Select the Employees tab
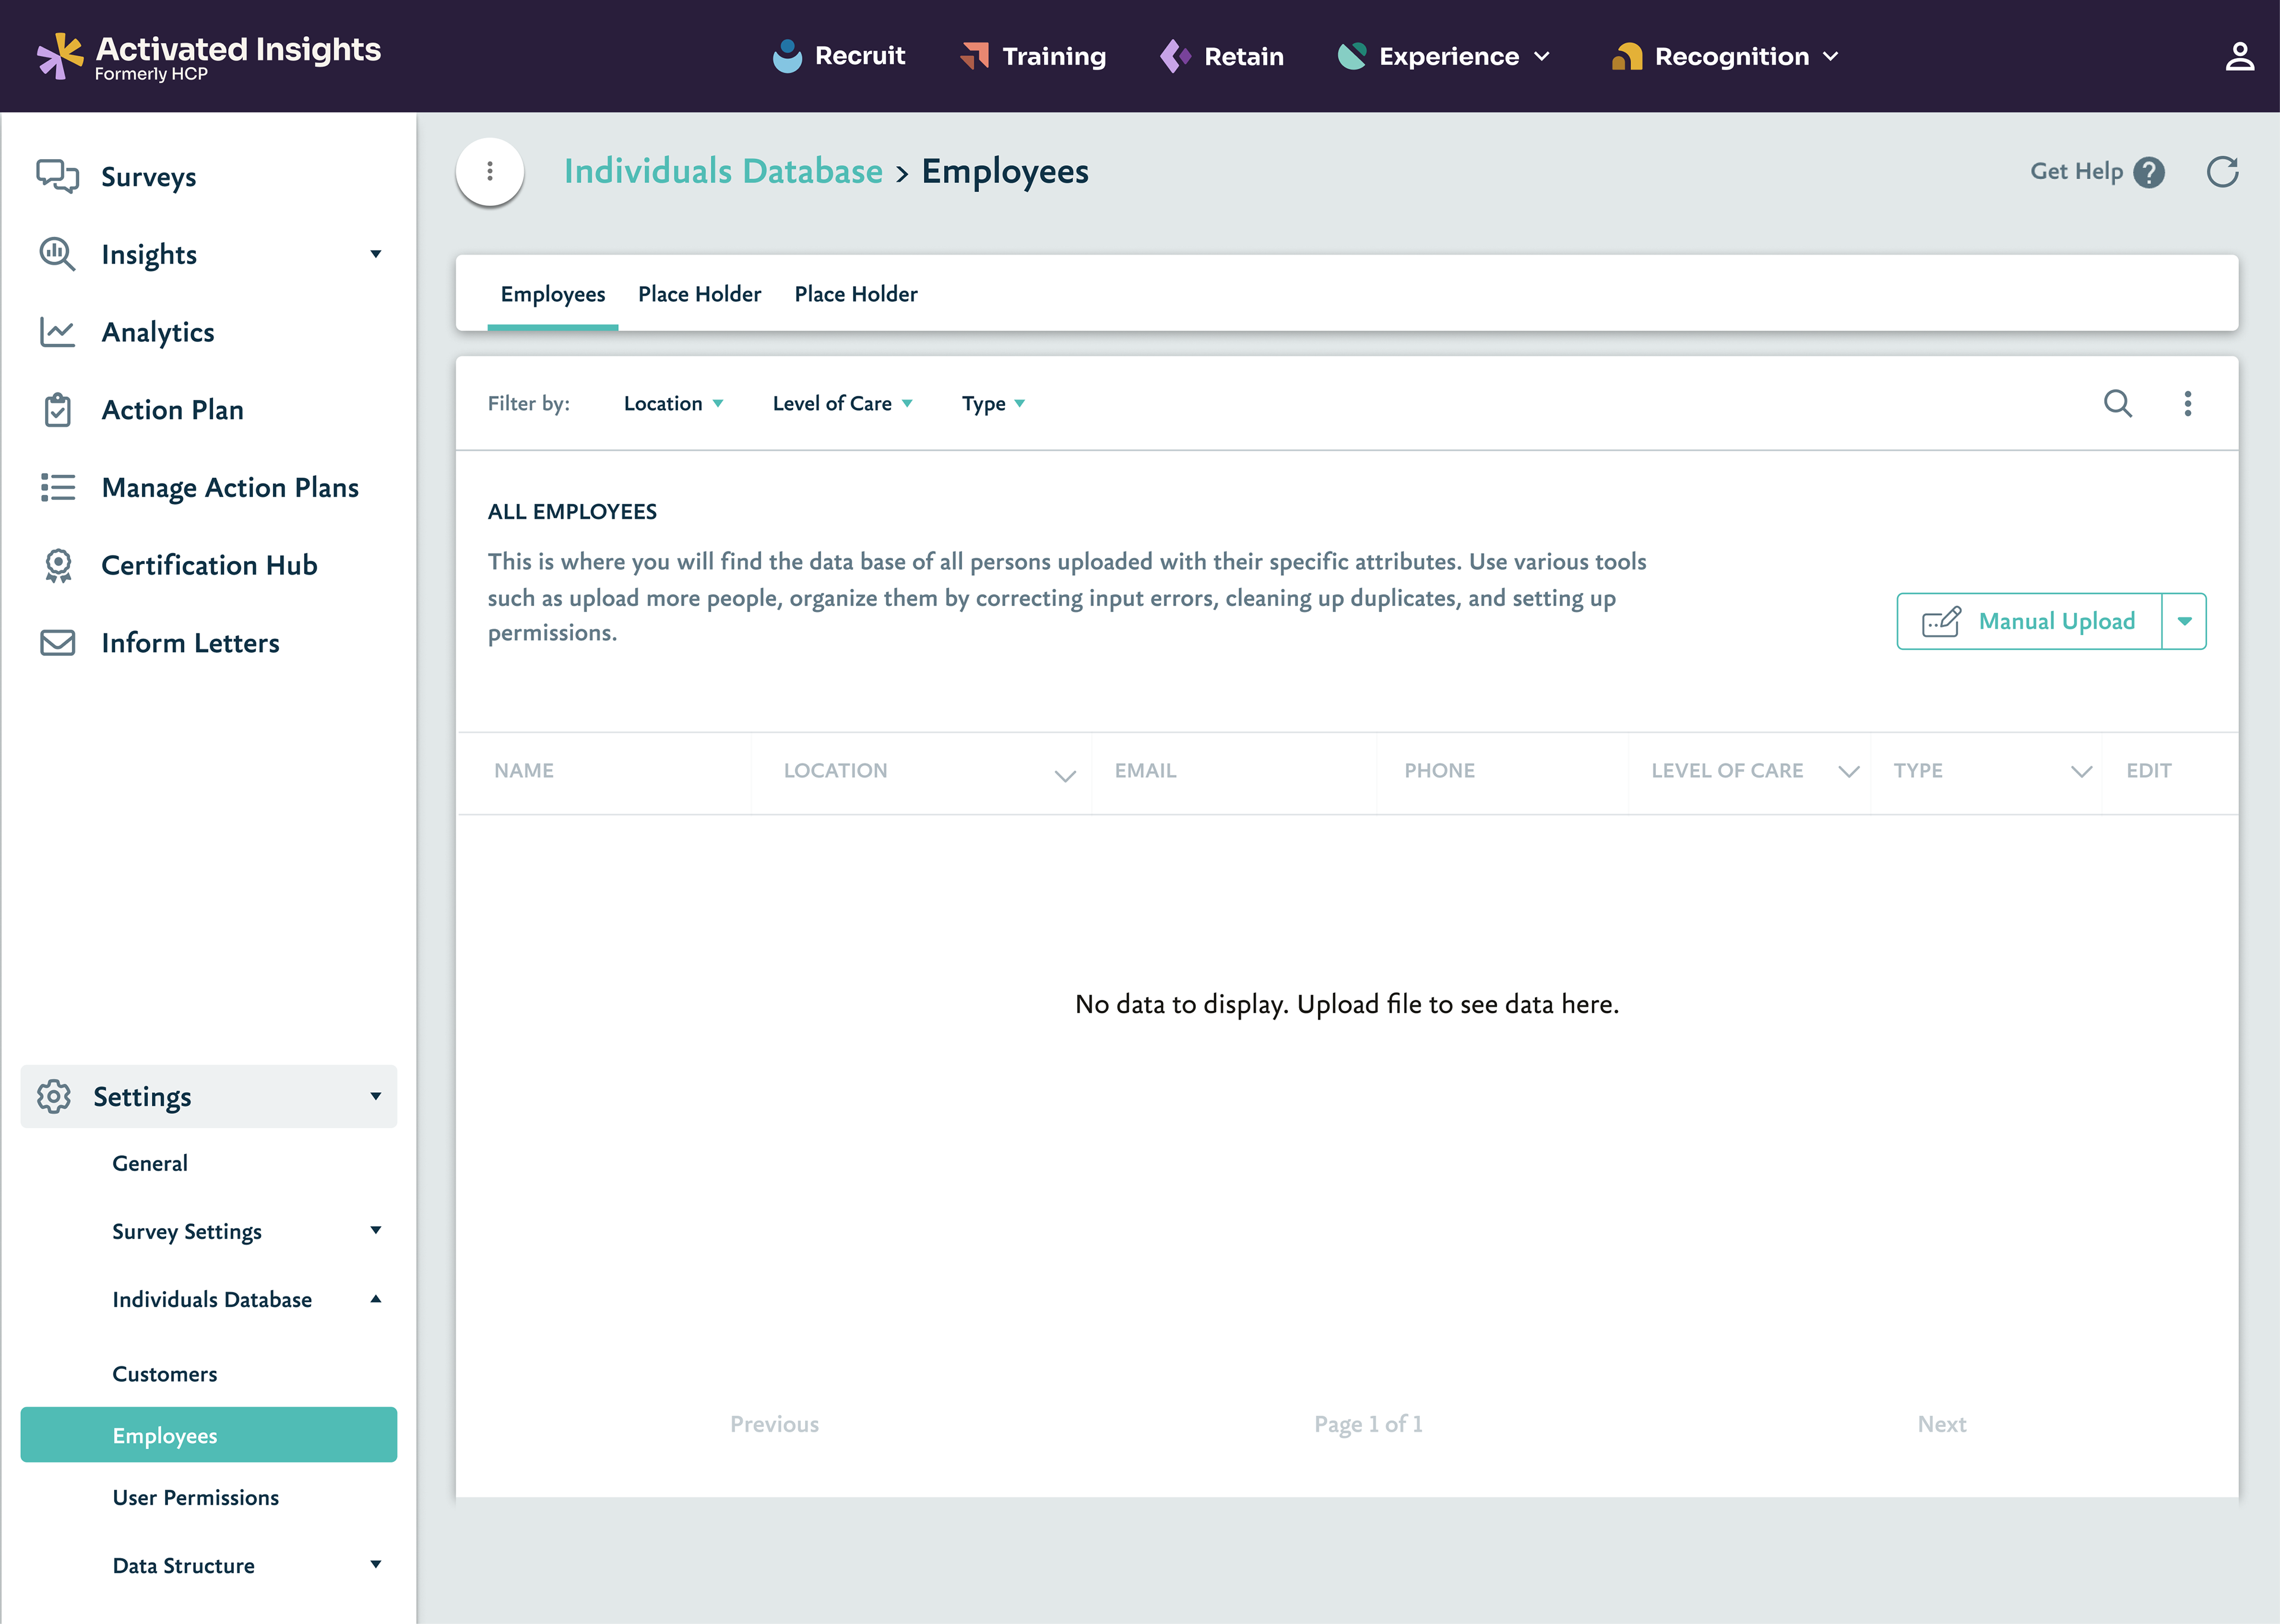Viewport: 2280px width, 1624px height. click(x=553, y=294)
